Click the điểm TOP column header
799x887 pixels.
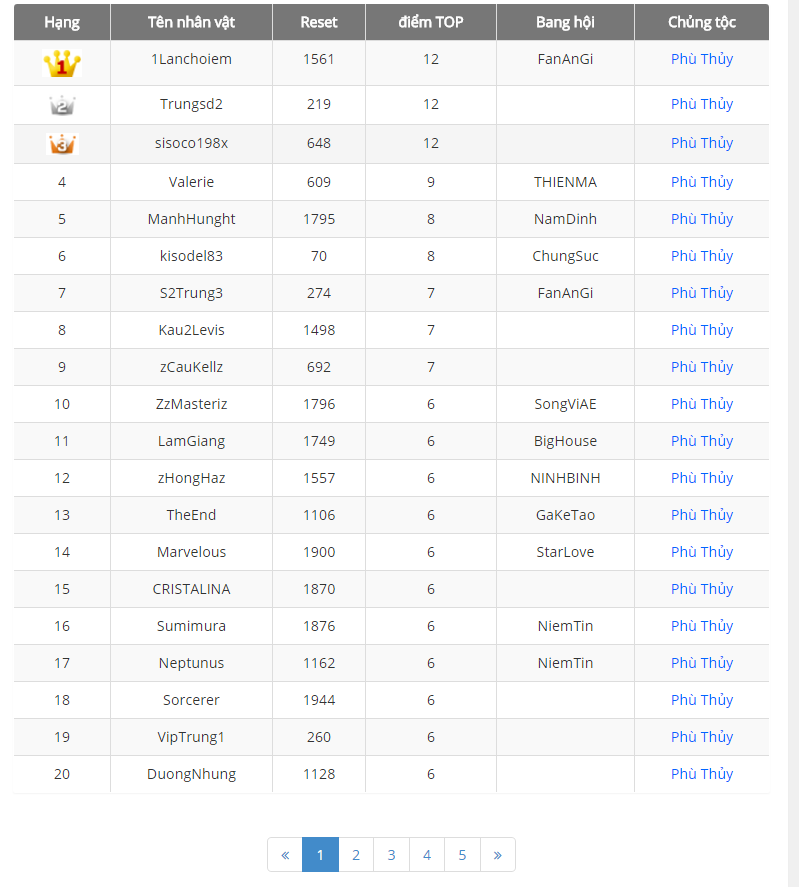tap(431, 22)
